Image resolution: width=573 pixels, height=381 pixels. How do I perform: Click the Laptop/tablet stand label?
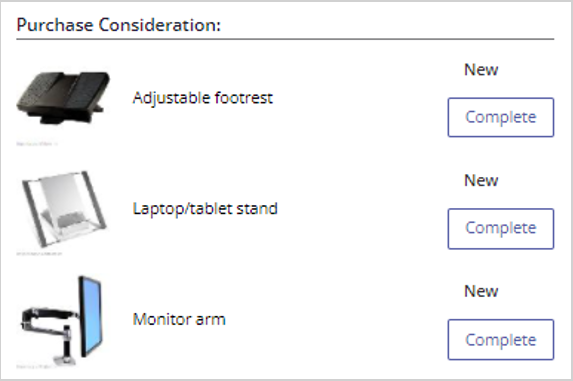(x=205, y=209)
